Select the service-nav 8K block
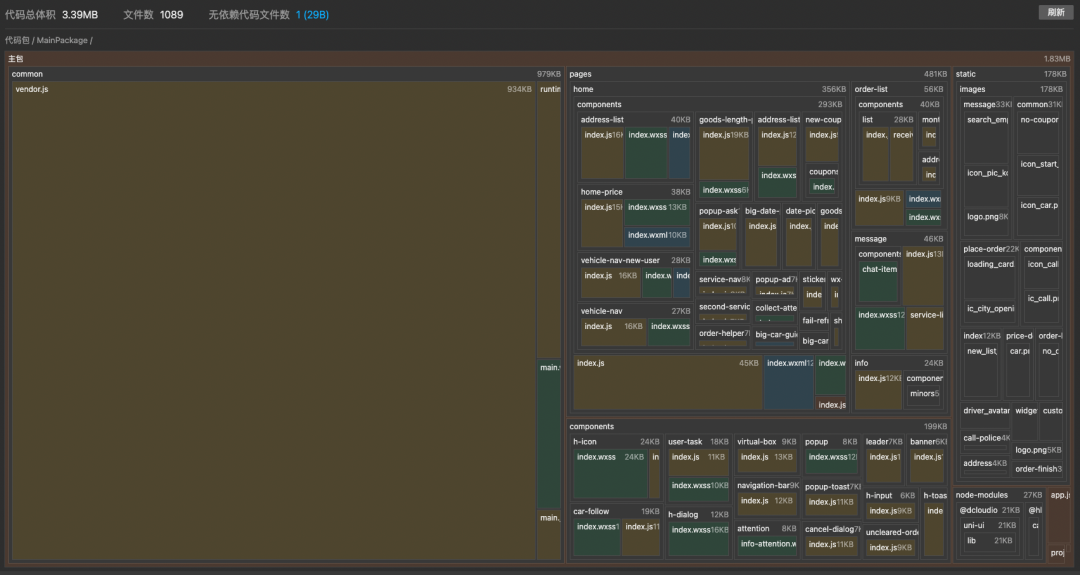The width and height of the screenshot is (1080, 575). 723,283
